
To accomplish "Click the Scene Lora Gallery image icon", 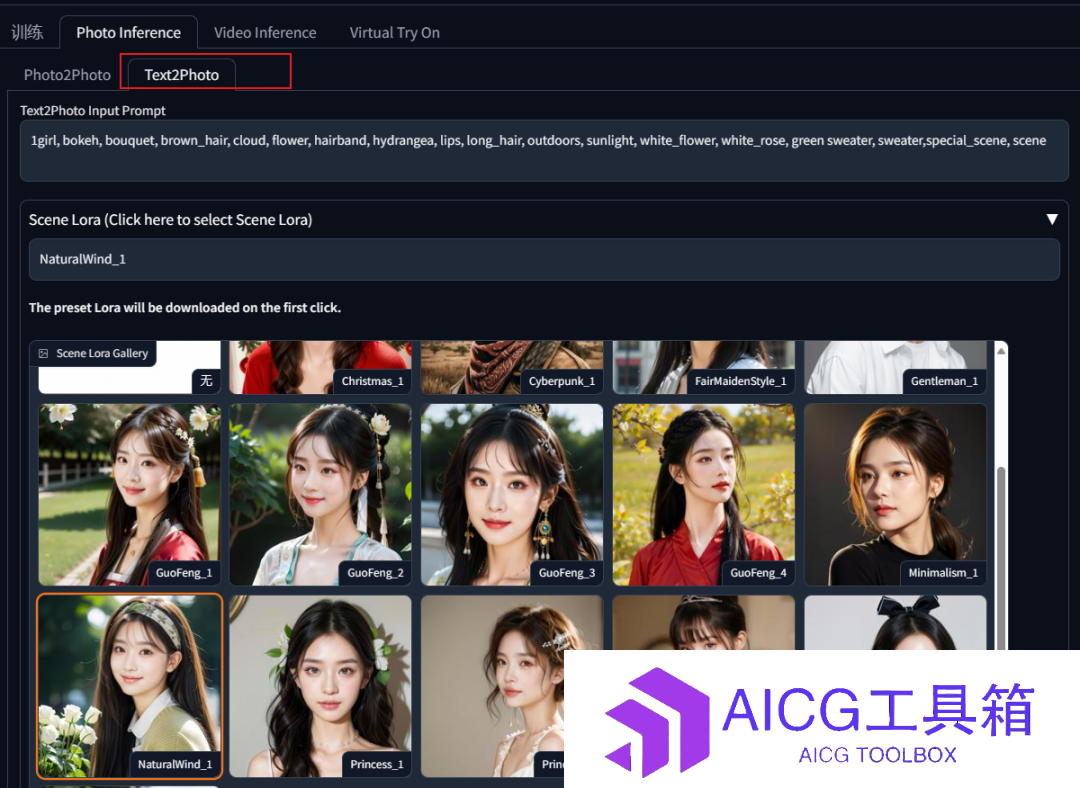I will [43, 353].
